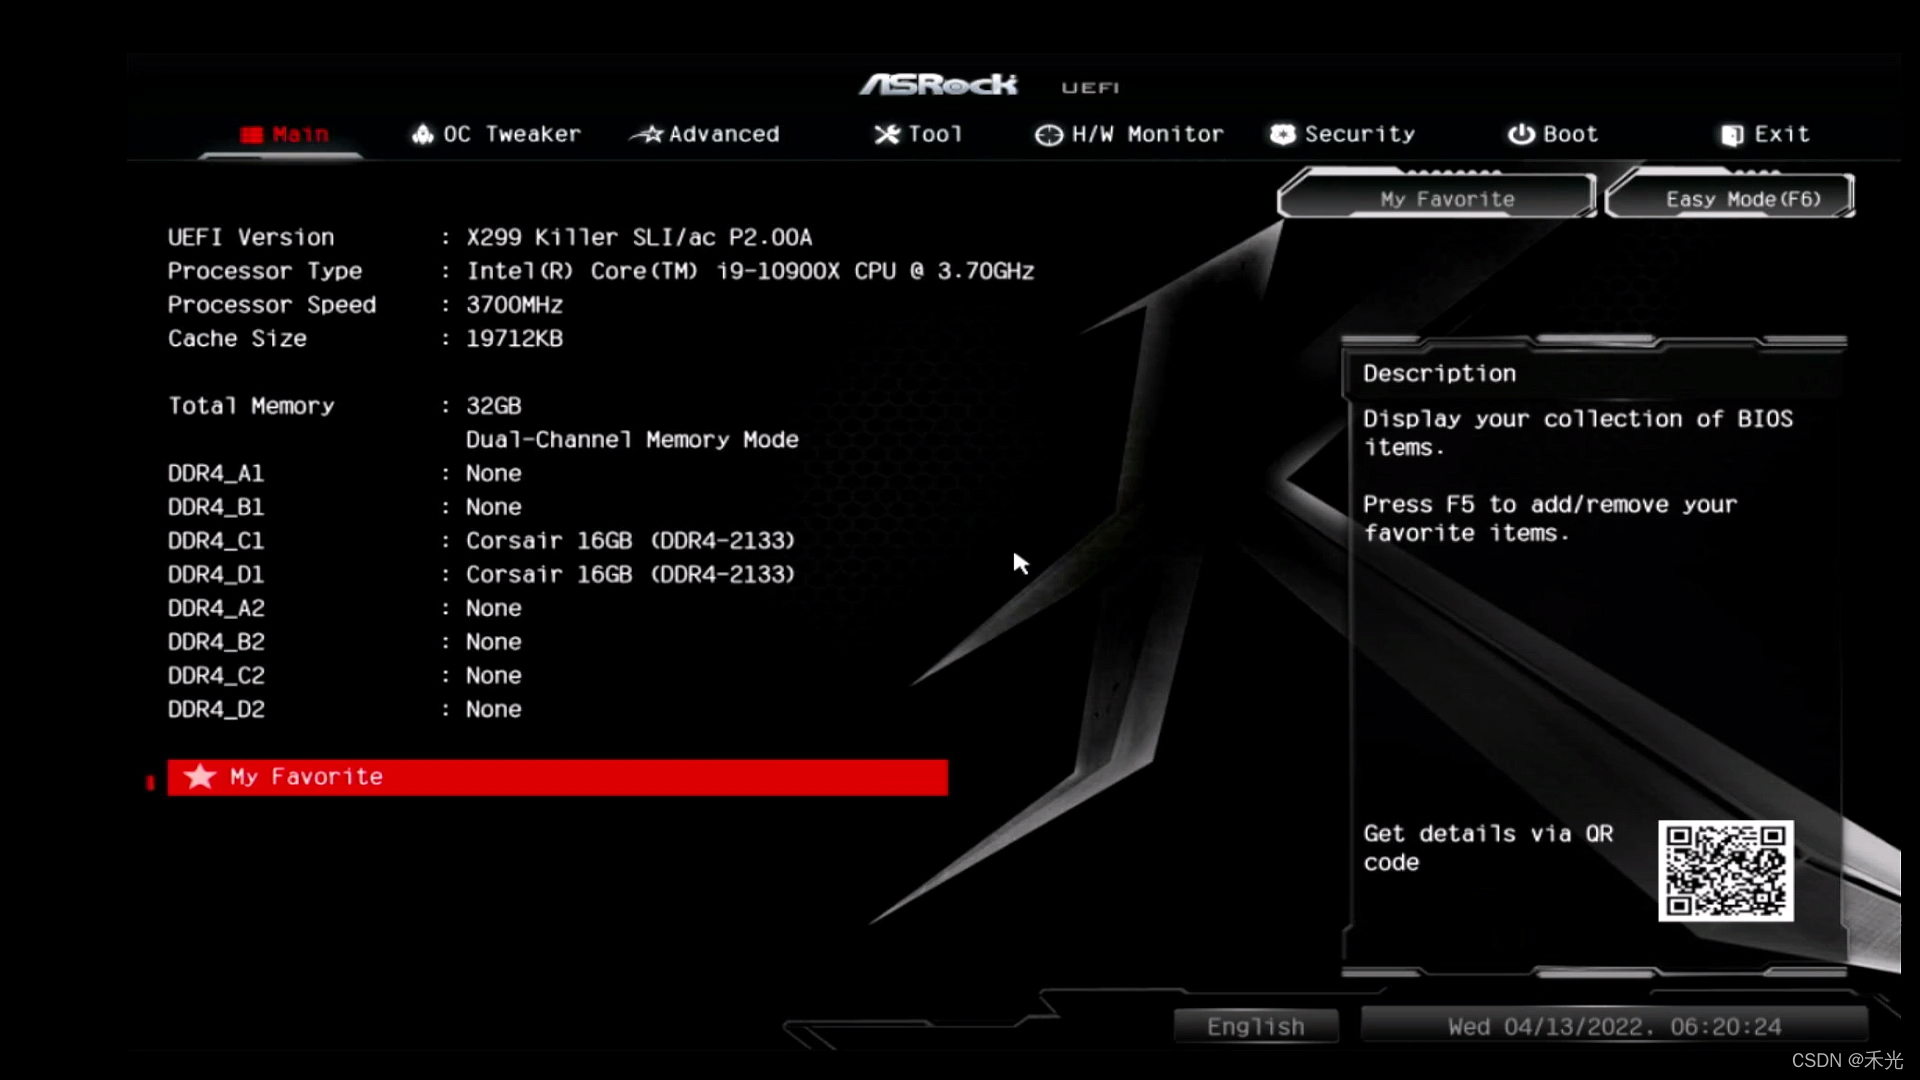Click the DDR4_D2 slot label
Viewport: 1920px width, 1080px height.
[x=216, y=710]
